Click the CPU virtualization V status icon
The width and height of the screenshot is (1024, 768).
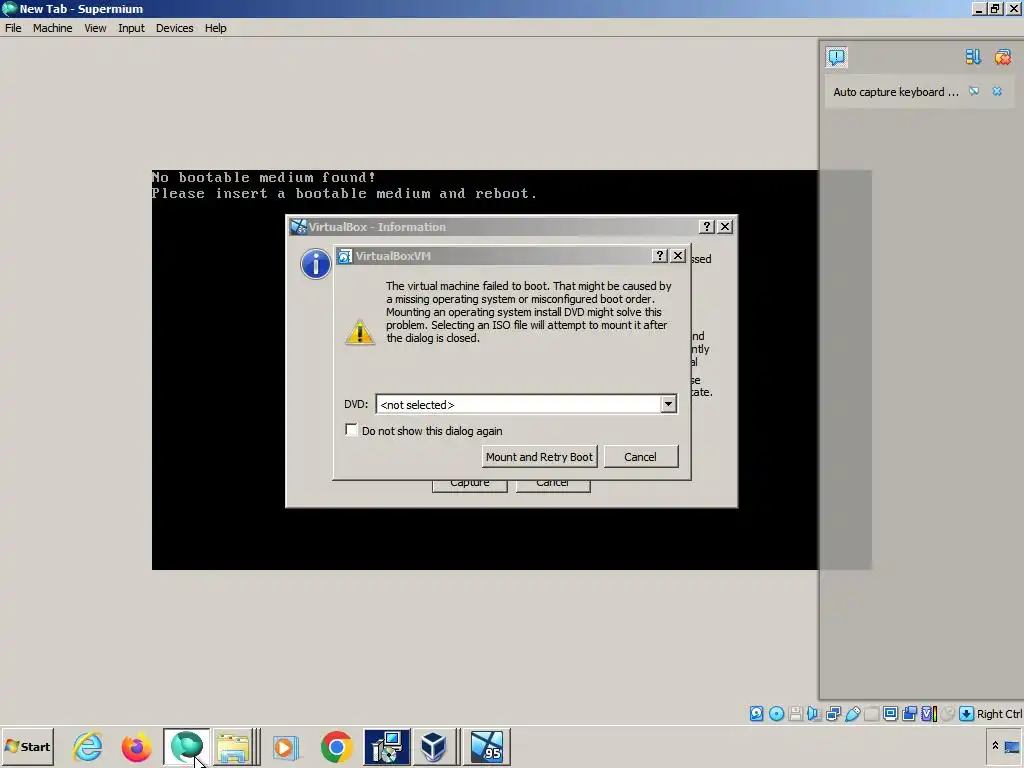click(x=929, y=714)
